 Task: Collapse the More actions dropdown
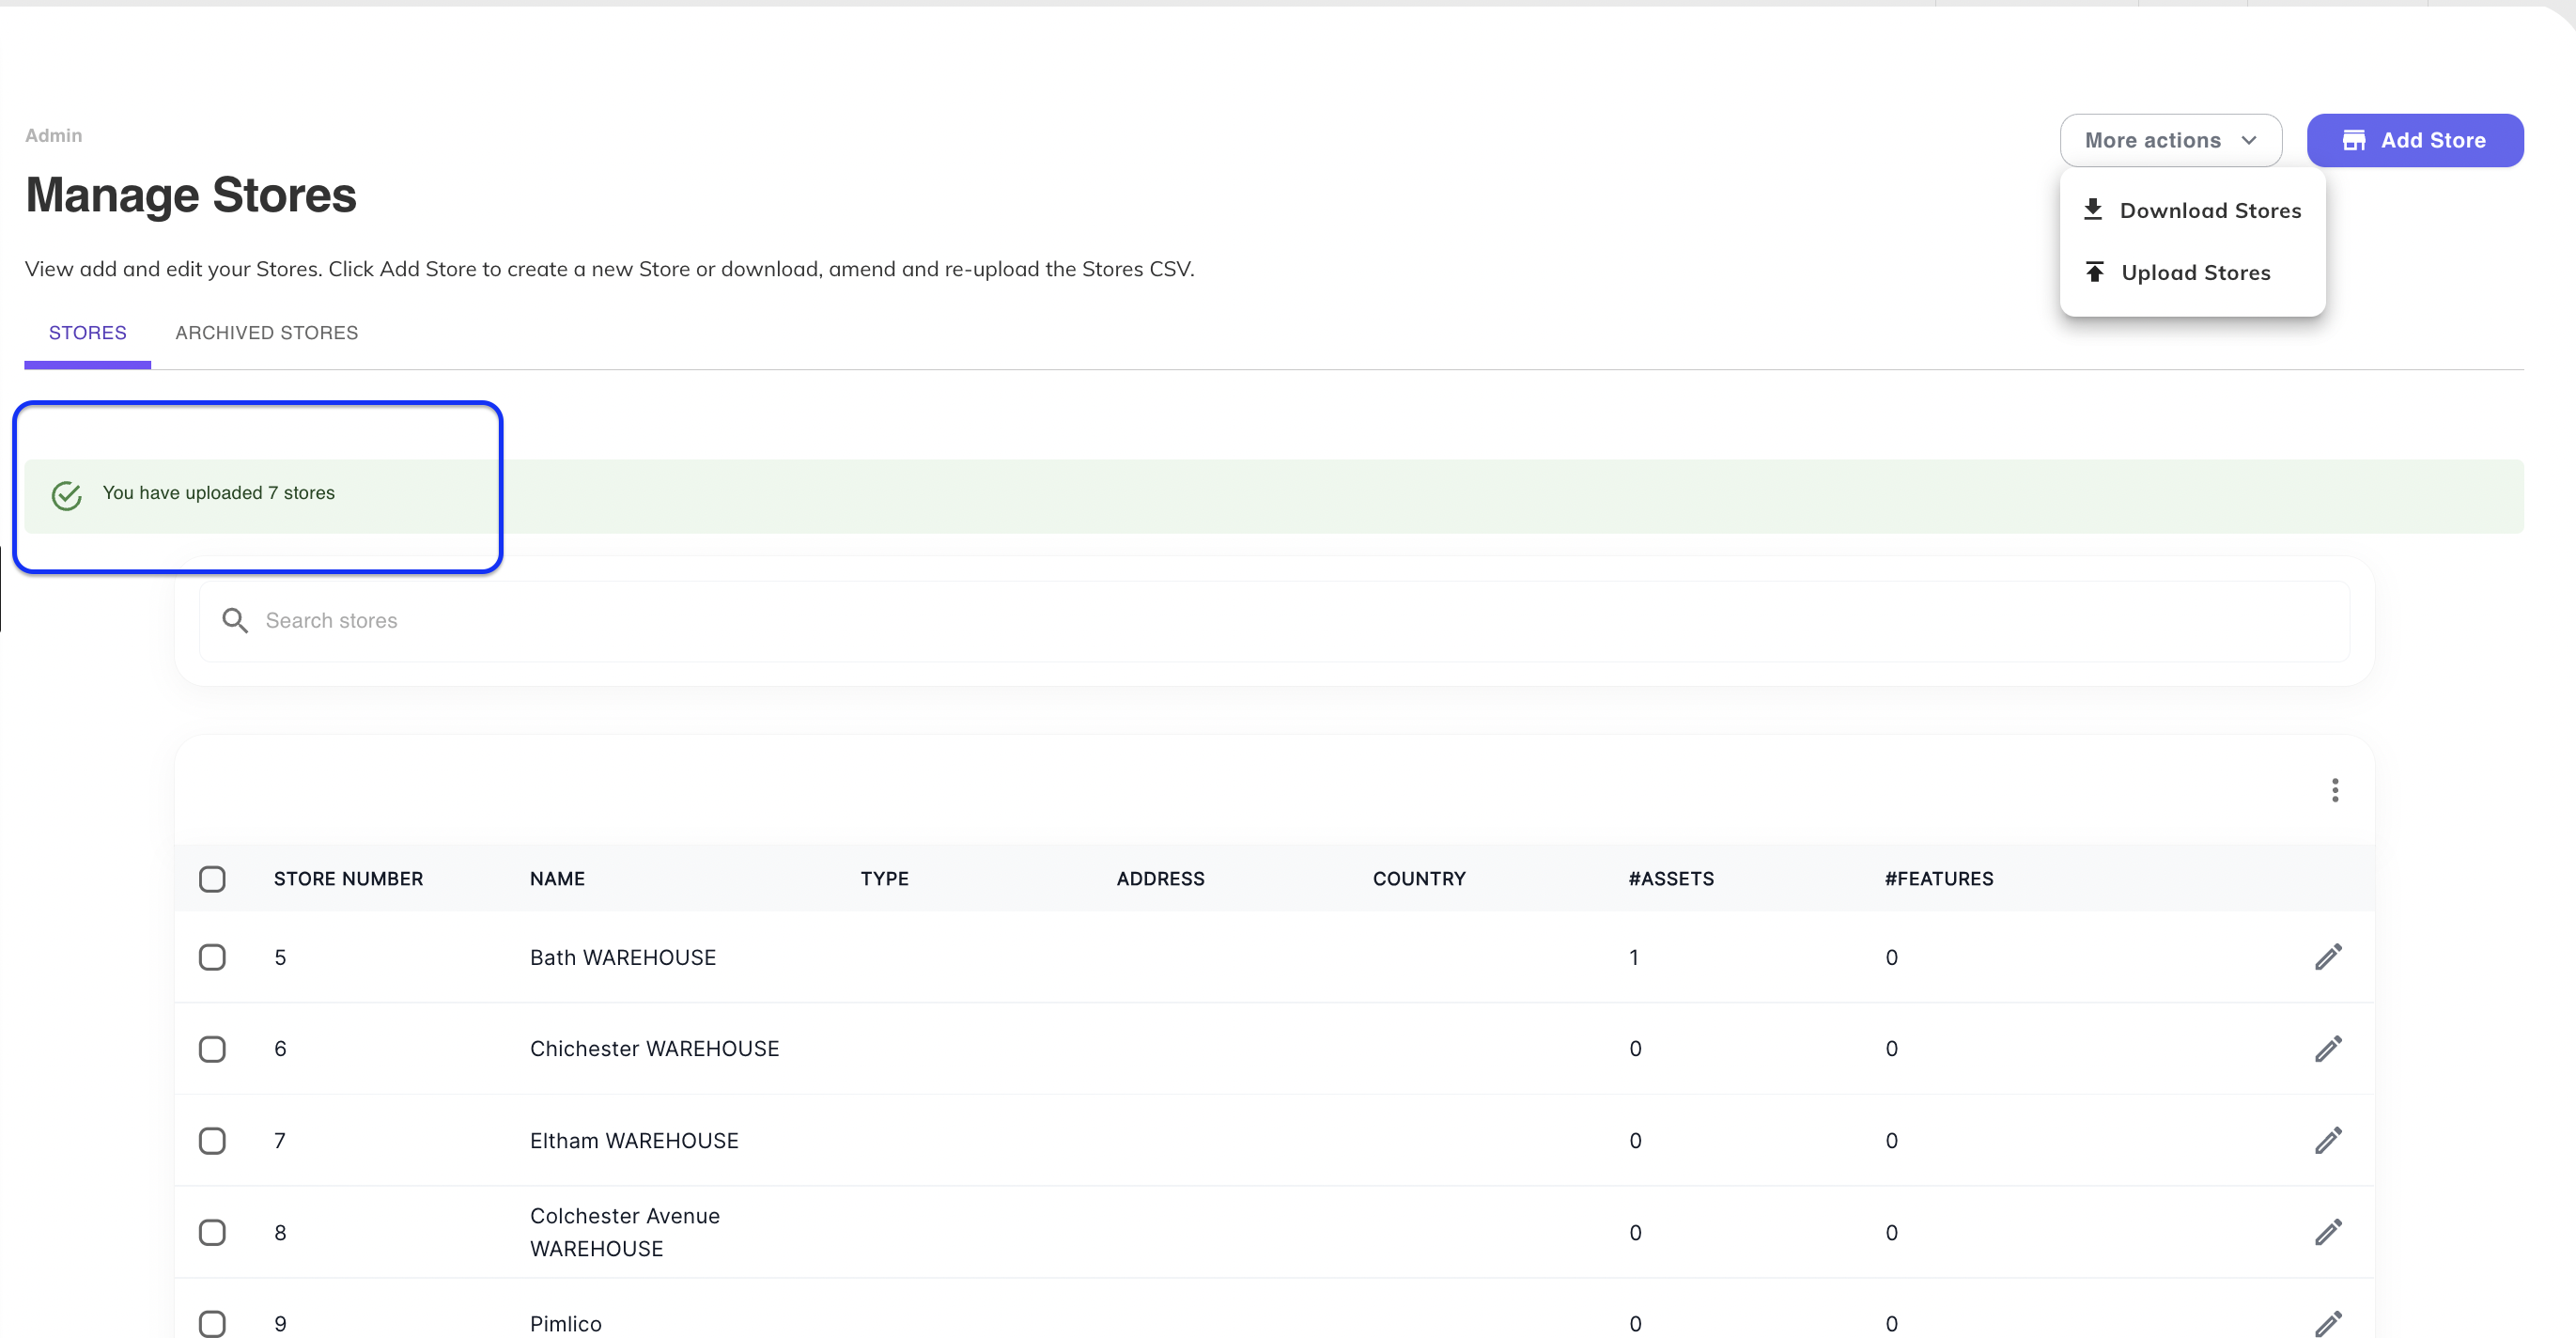coord(2170,140)
